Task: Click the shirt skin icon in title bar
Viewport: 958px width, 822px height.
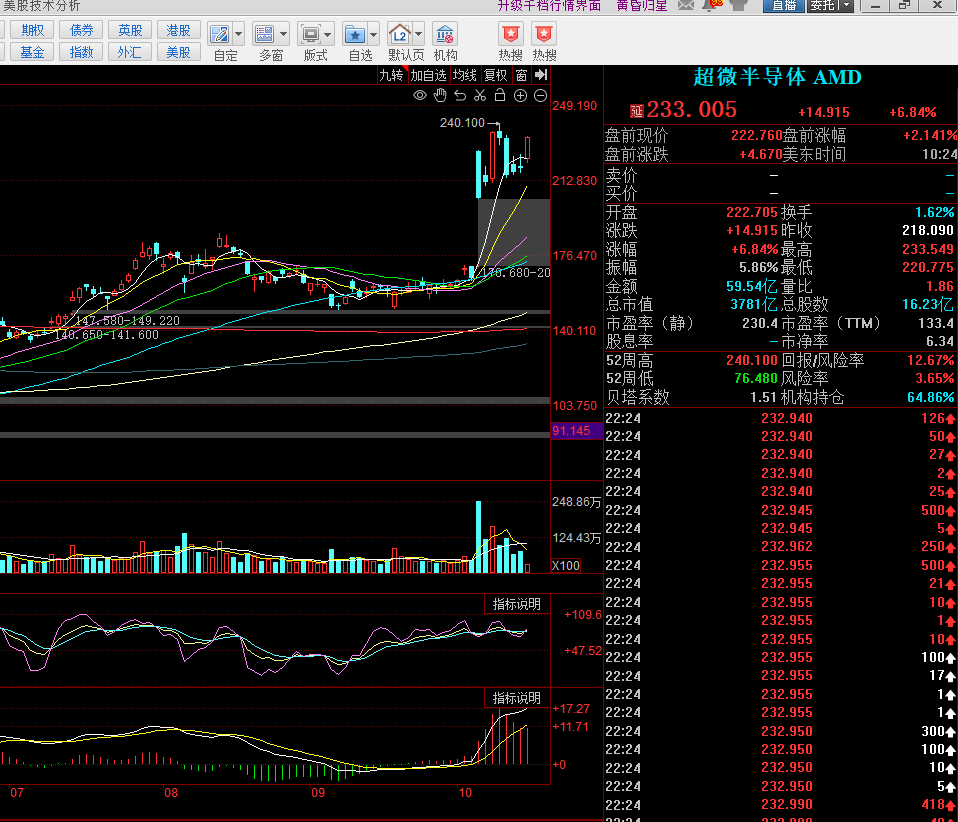Action: point(739,6)
